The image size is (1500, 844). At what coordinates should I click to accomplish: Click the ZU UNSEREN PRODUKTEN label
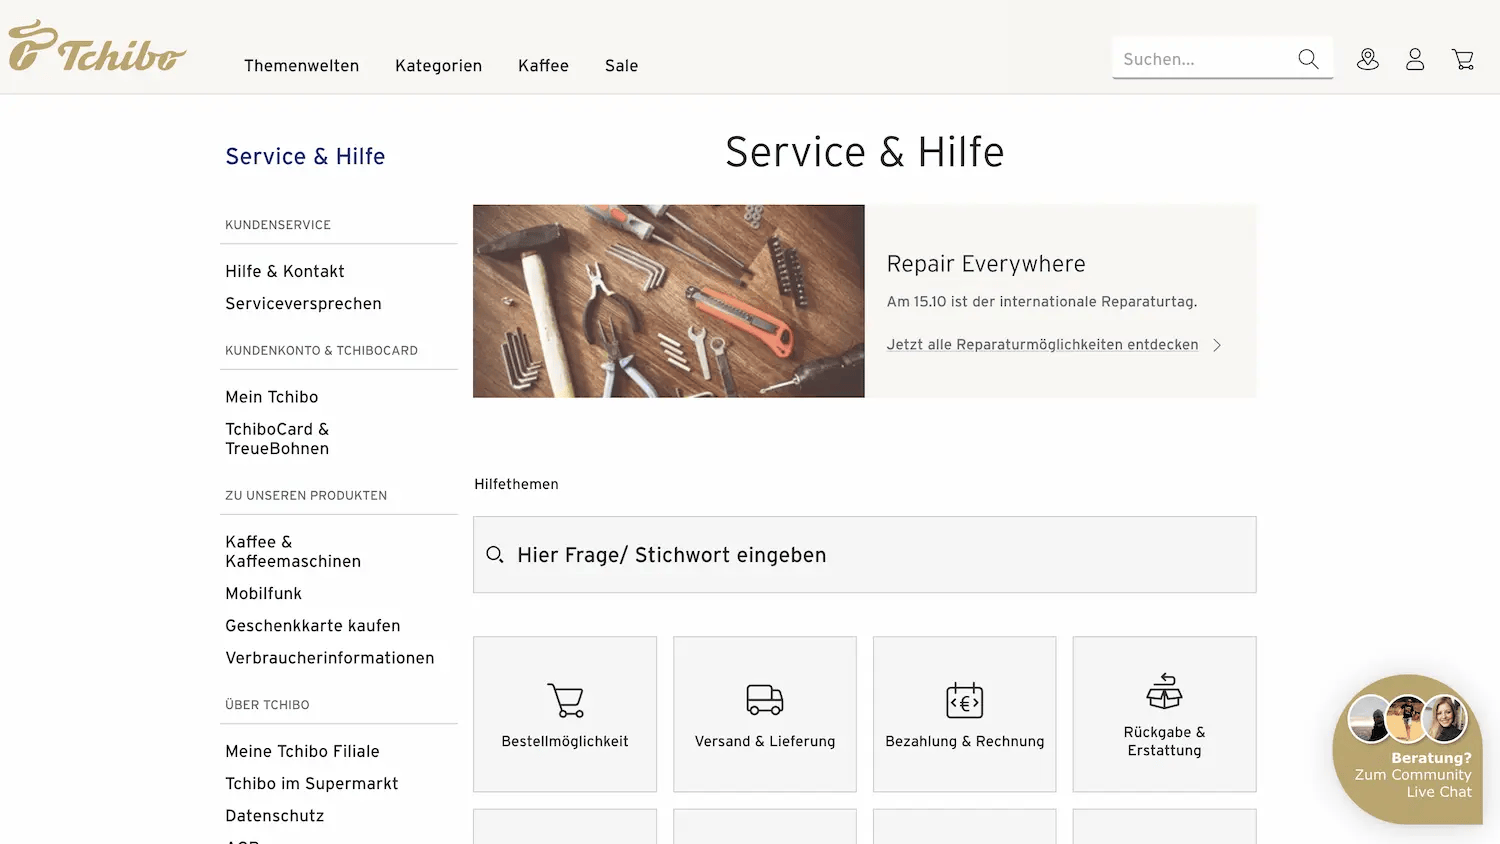tap(306, 496)
